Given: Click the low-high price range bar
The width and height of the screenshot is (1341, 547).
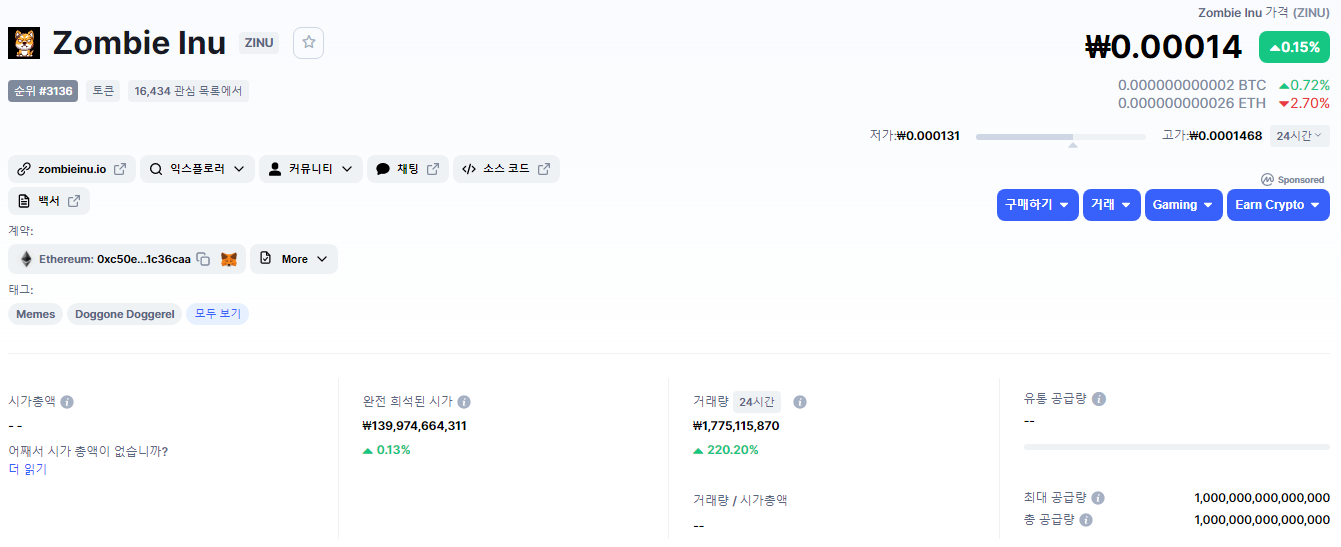Looking at the screenshot, I should [x=1060, y=136].
